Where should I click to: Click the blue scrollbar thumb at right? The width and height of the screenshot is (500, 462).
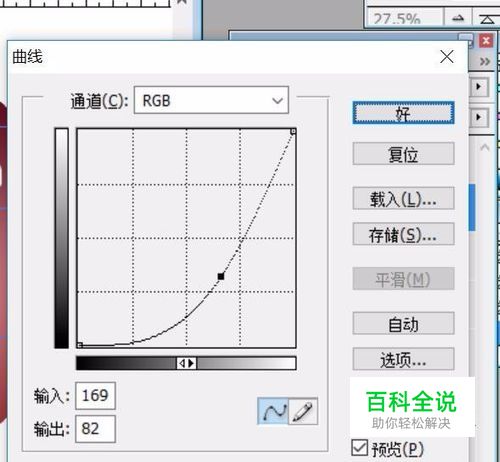click(472, 207)
